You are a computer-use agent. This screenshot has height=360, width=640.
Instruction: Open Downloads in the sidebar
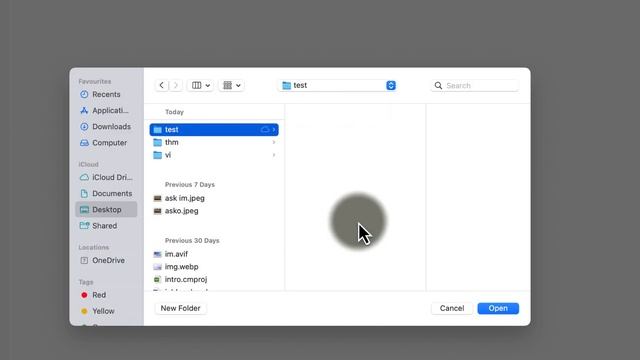coord(106,127)
